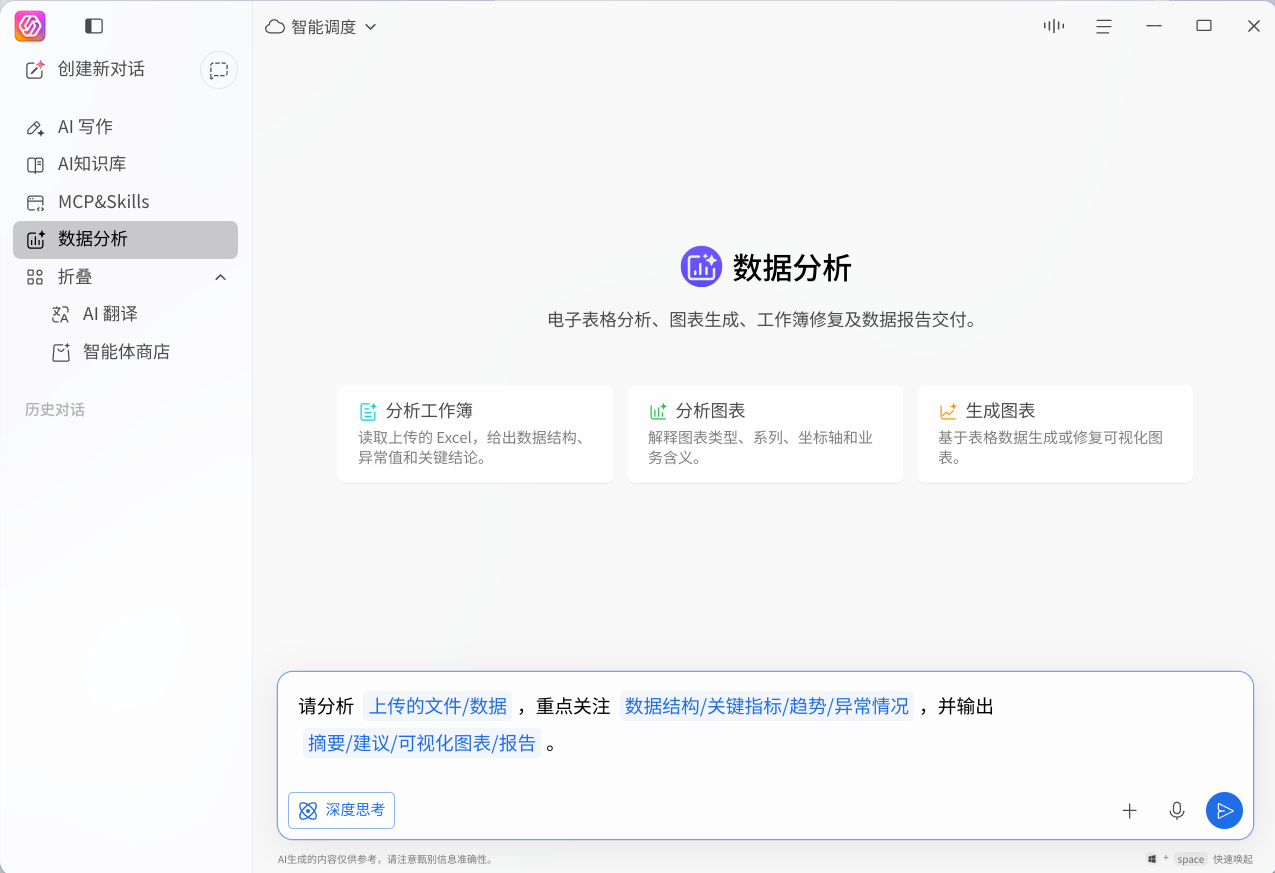Choose the 分析图表 card
Viewport: 1275px width, 873px height.
coord(765,434)
